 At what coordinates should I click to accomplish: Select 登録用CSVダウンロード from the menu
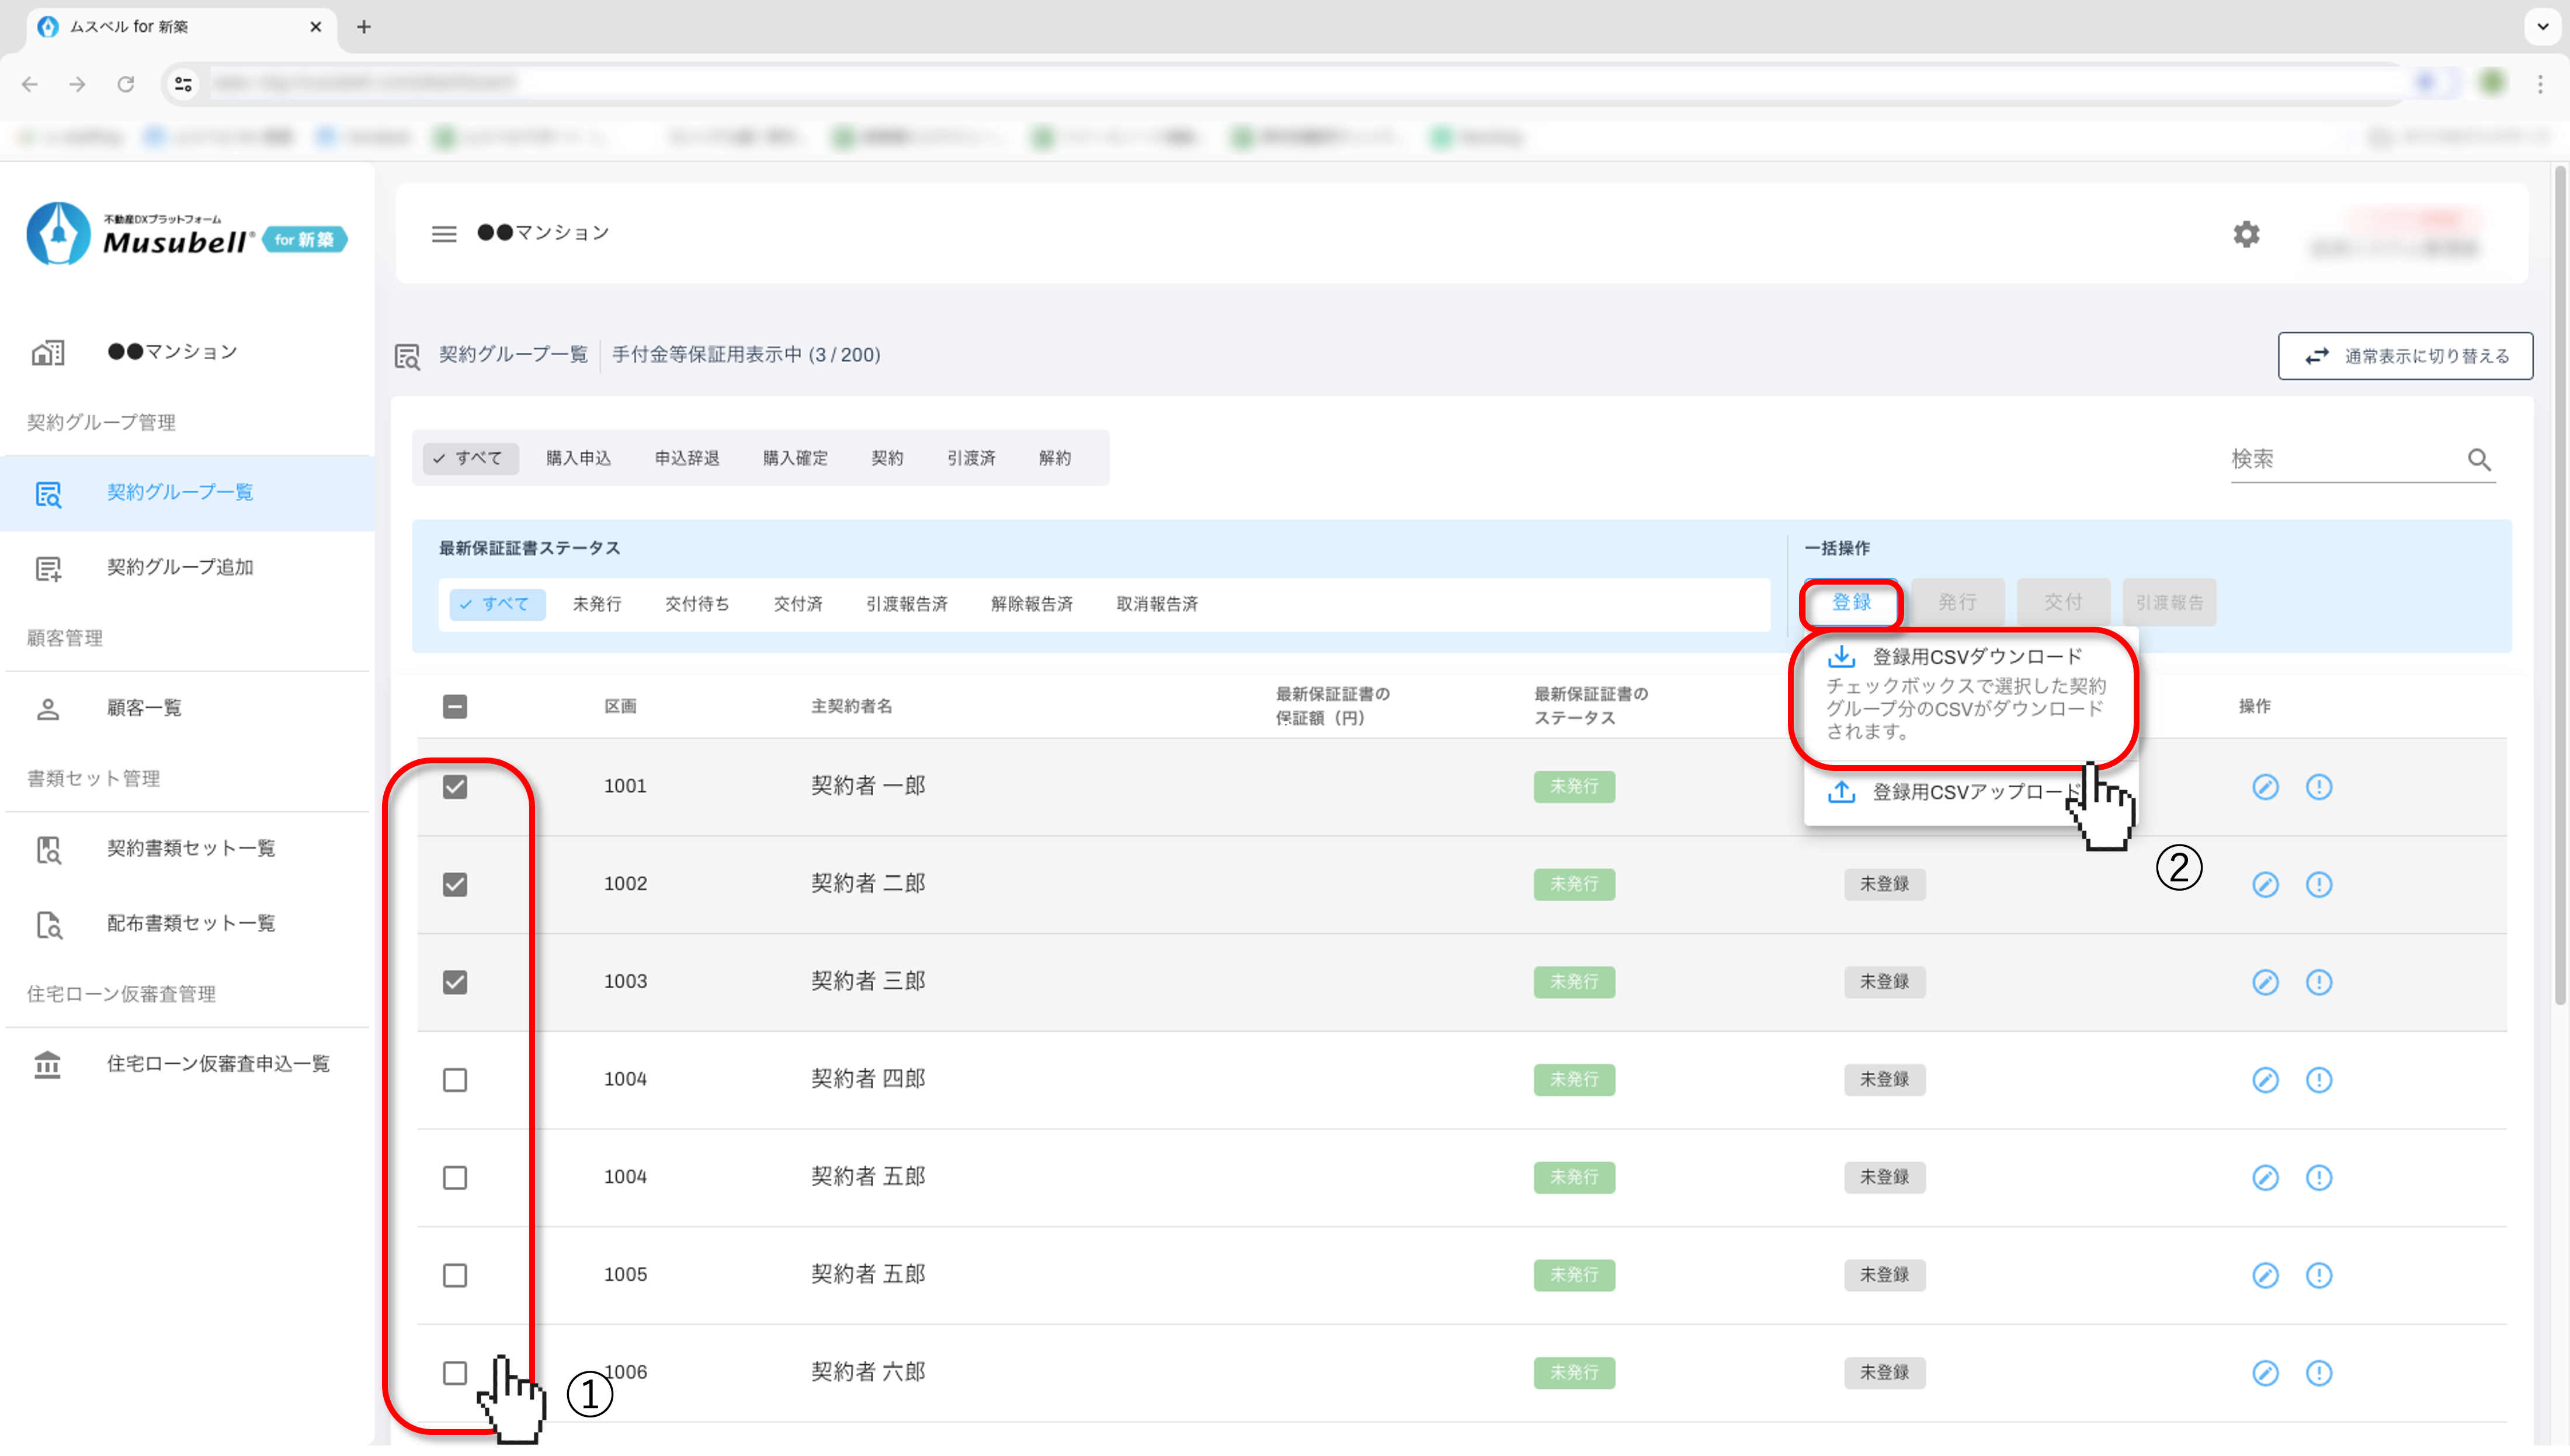point(1976,657)
